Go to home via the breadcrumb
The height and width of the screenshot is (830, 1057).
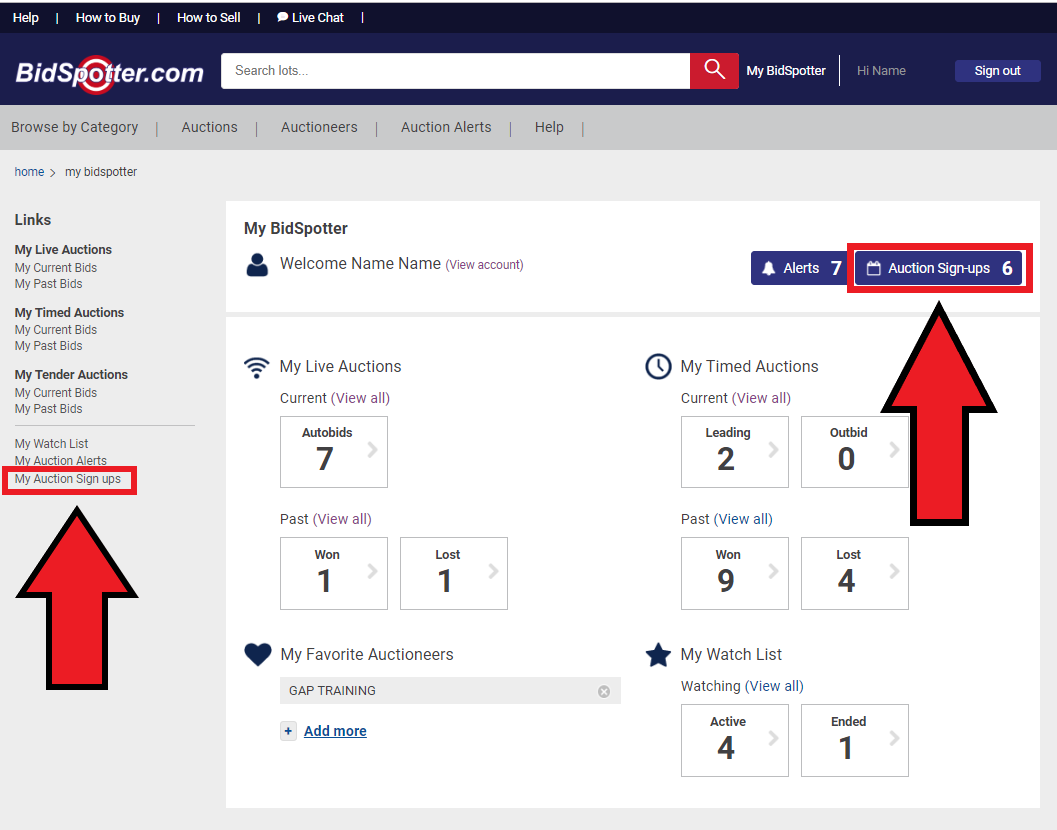click(x=30, y=172)
